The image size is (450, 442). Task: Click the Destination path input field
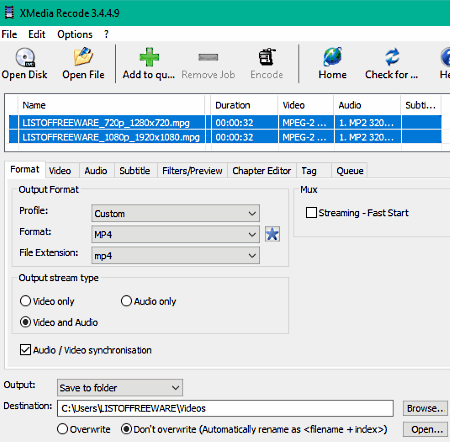[x=225, y=408]
